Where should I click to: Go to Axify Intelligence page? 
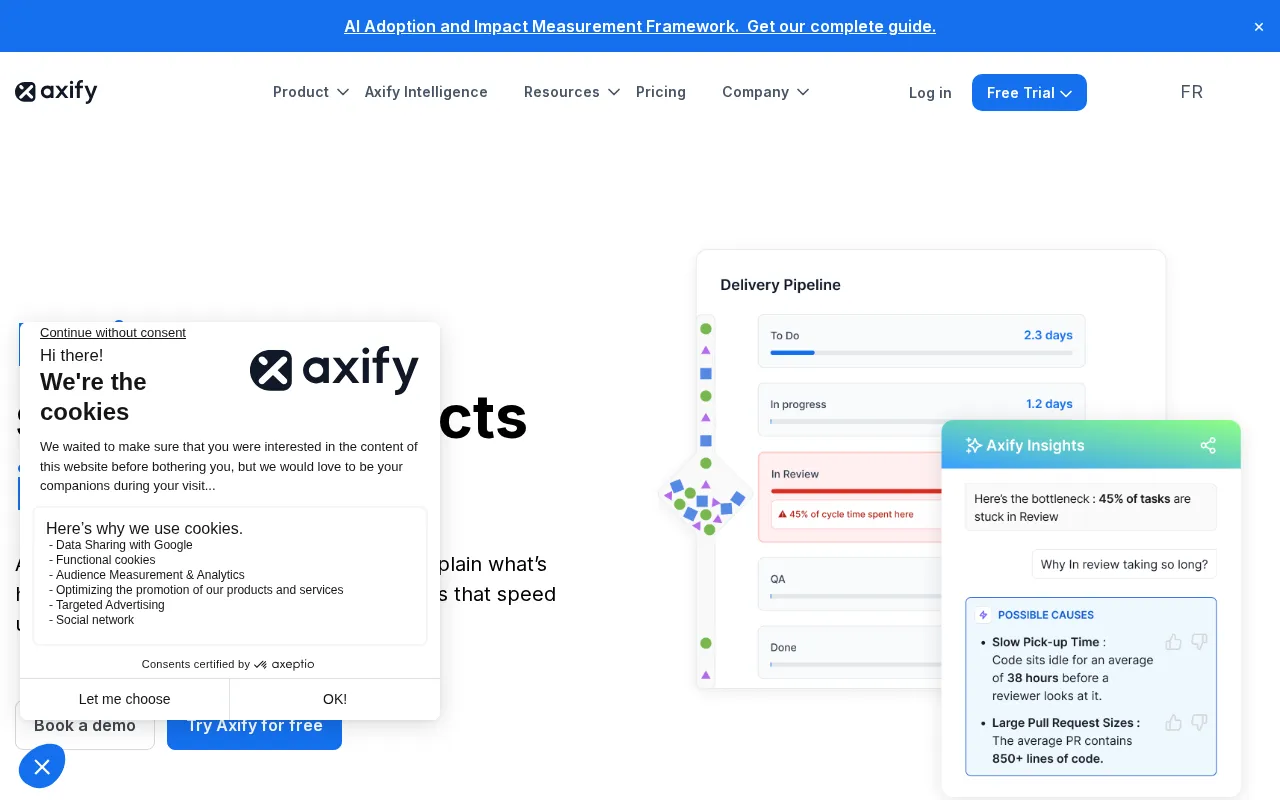click(x=426, y=92)
